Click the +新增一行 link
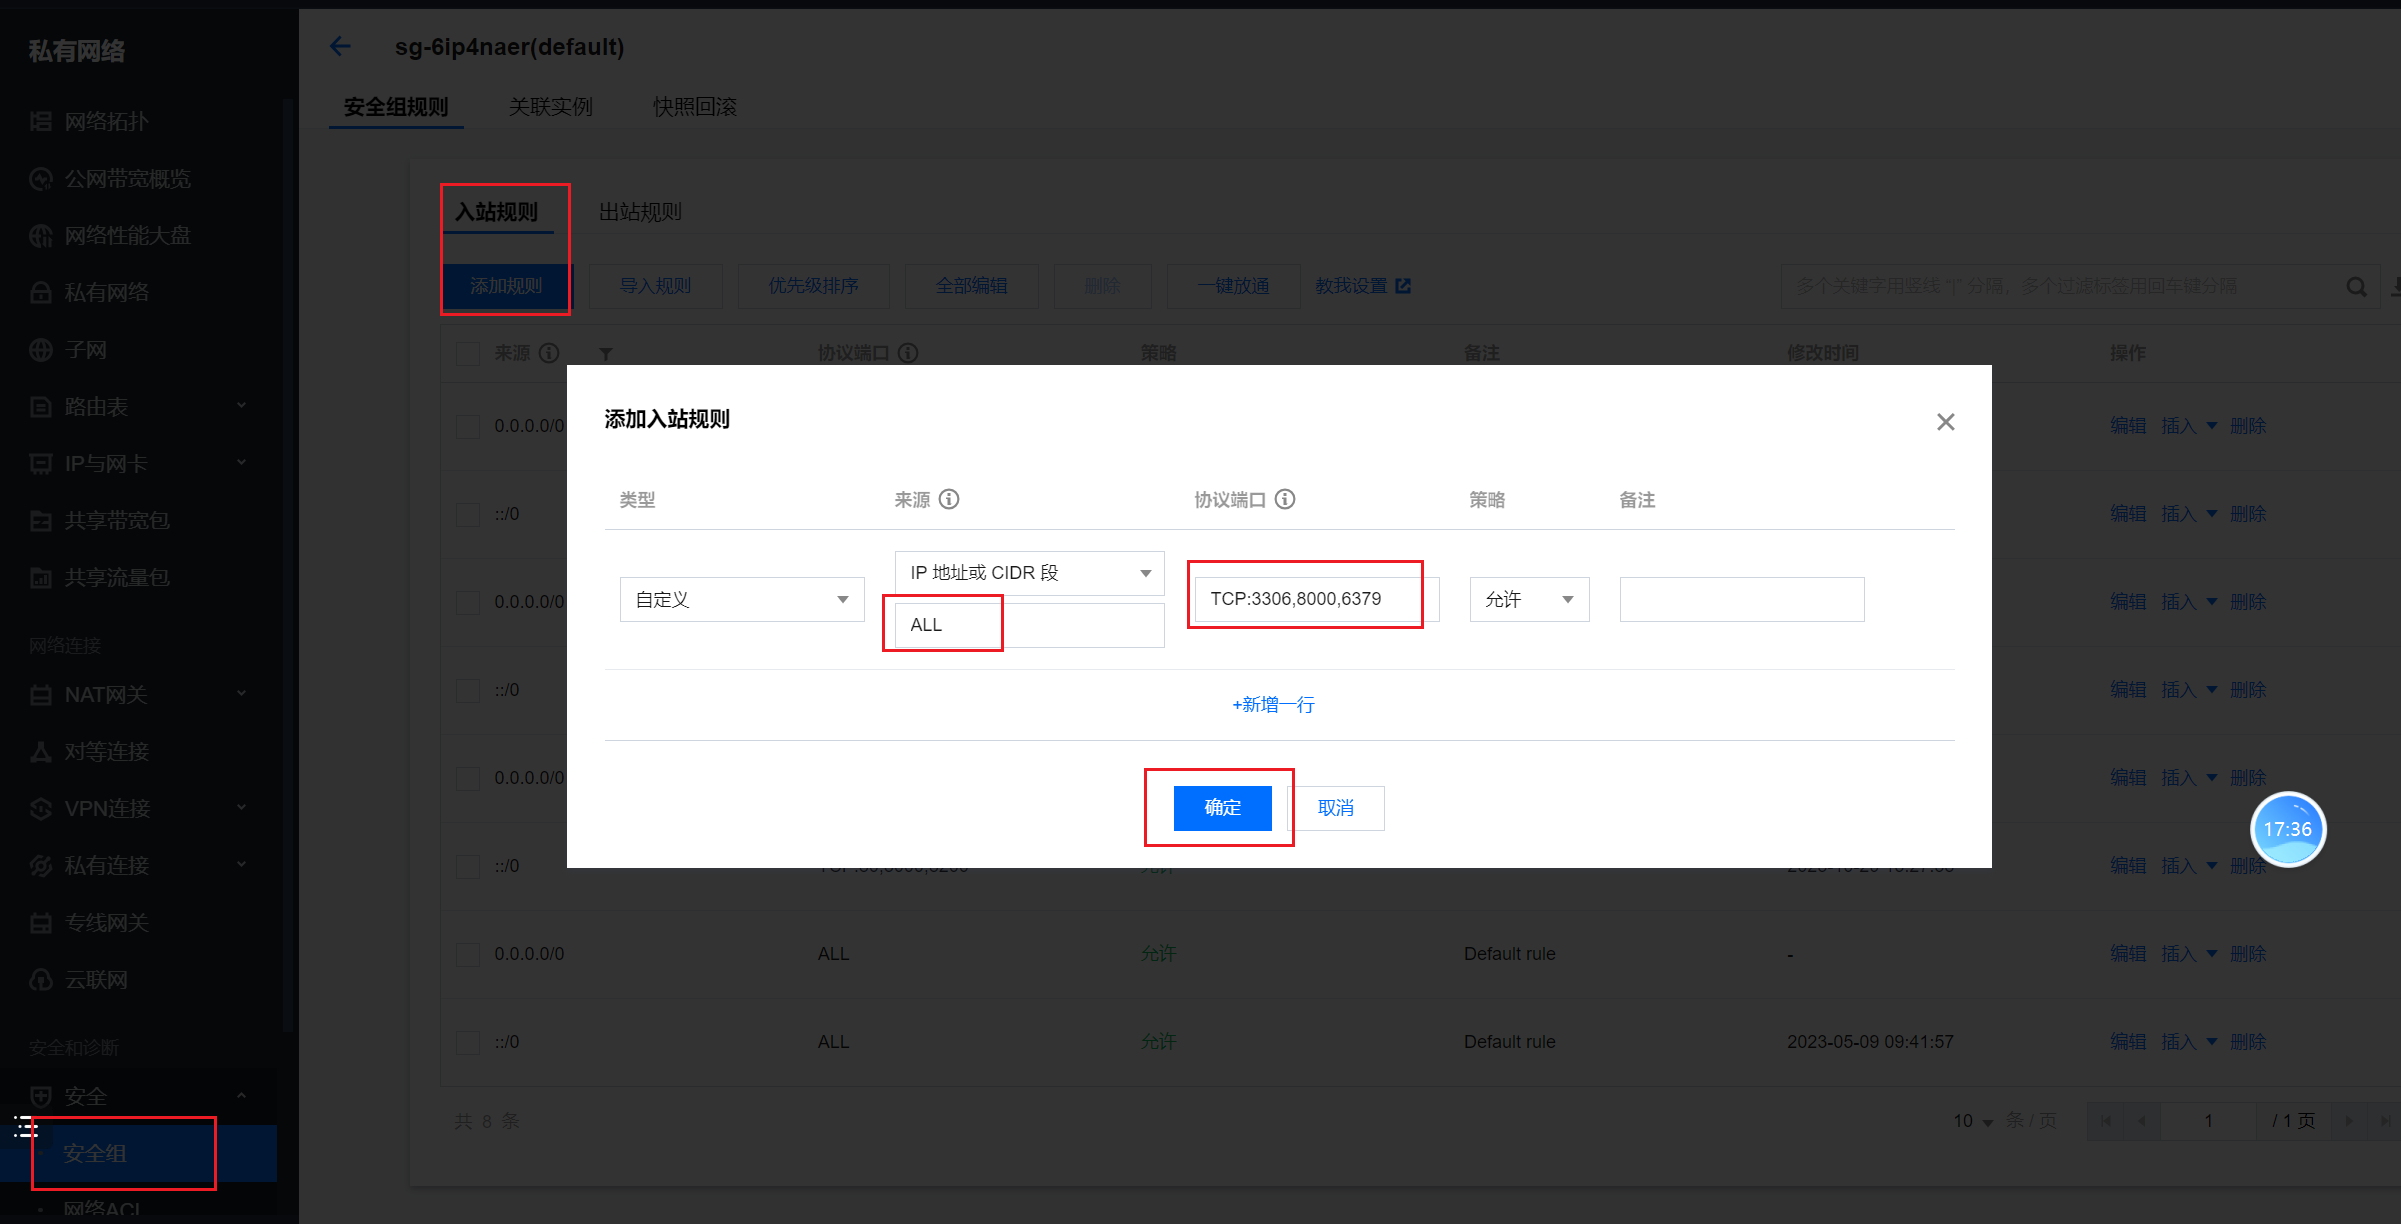Image resolution: width=2401 pixels, height=1224 pixels. pyautogui.click(x=1273, y=705)
